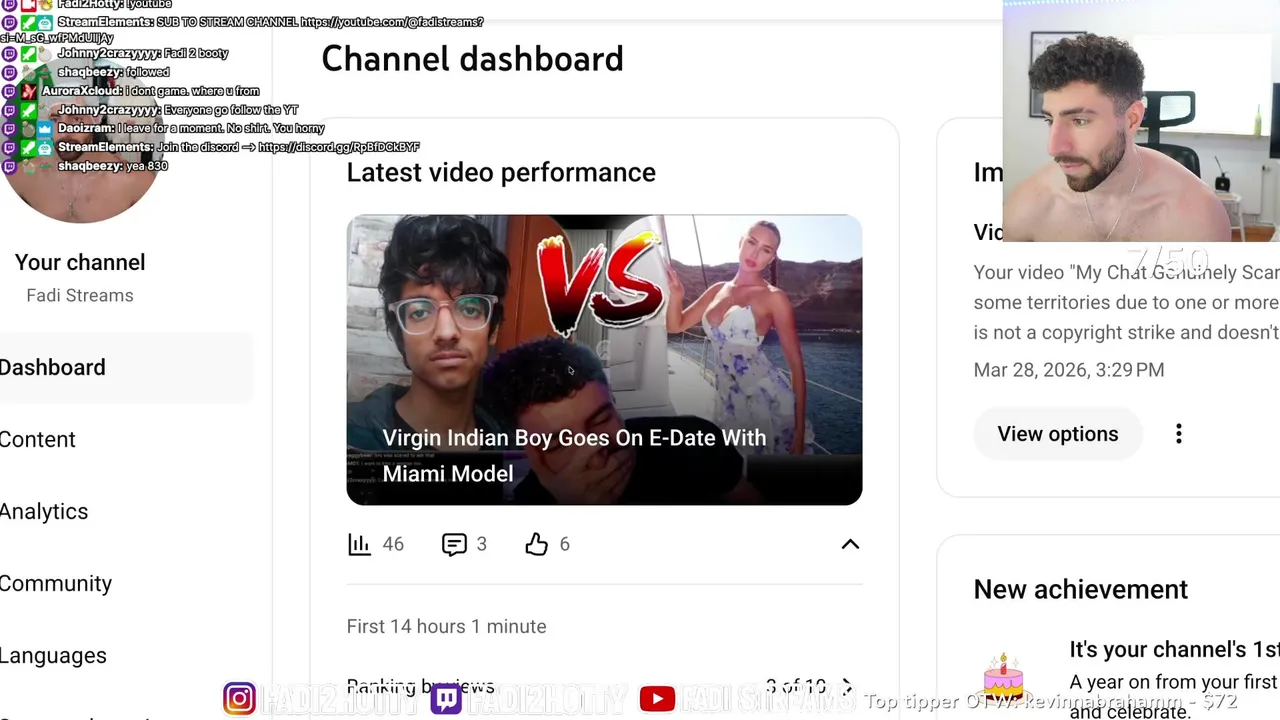Click the View options button

pos(1058,434)
